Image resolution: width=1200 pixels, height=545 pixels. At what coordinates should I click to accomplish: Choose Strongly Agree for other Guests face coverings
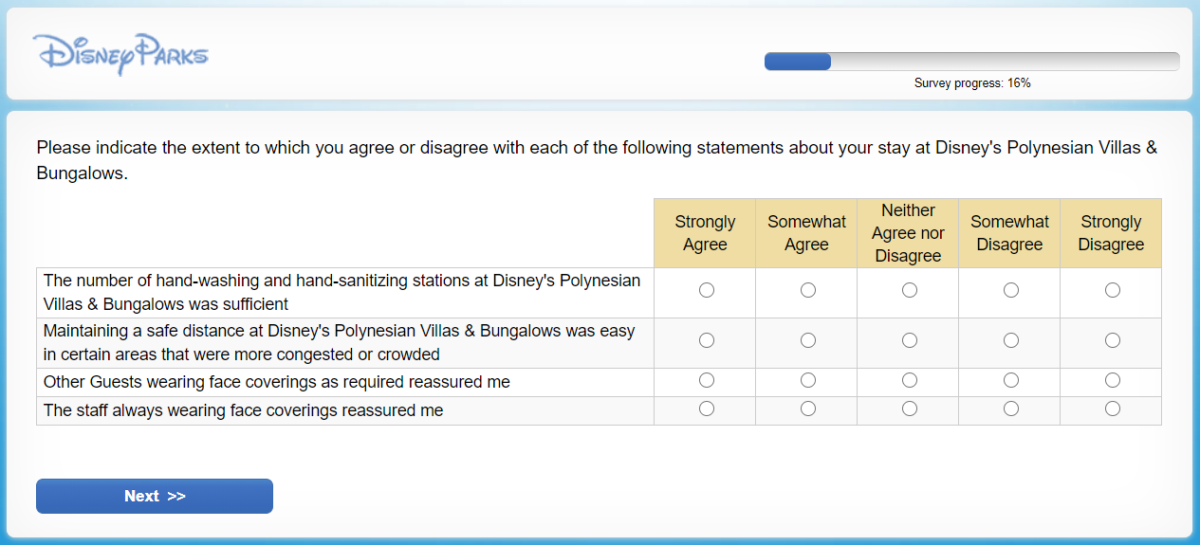click(707, 380)
